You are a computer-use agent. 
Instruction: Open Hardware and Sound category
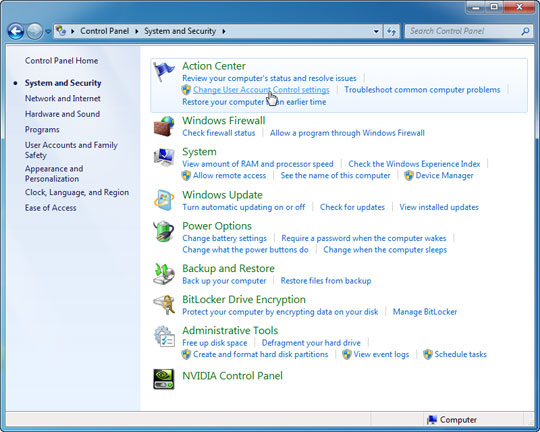pyautogui.click(x=62, y=114)
